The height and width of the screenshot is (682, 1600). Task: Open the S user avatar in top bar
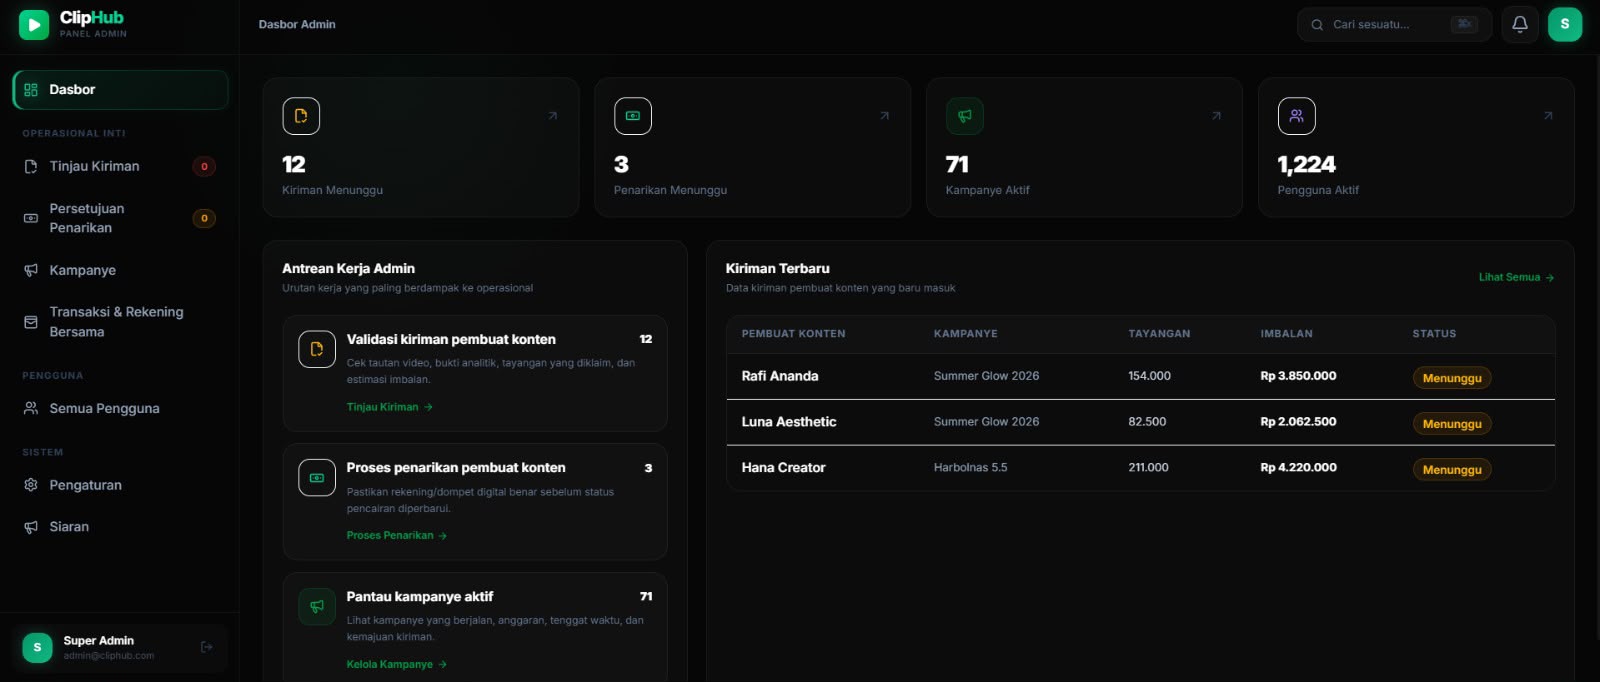pos(1565,24)
